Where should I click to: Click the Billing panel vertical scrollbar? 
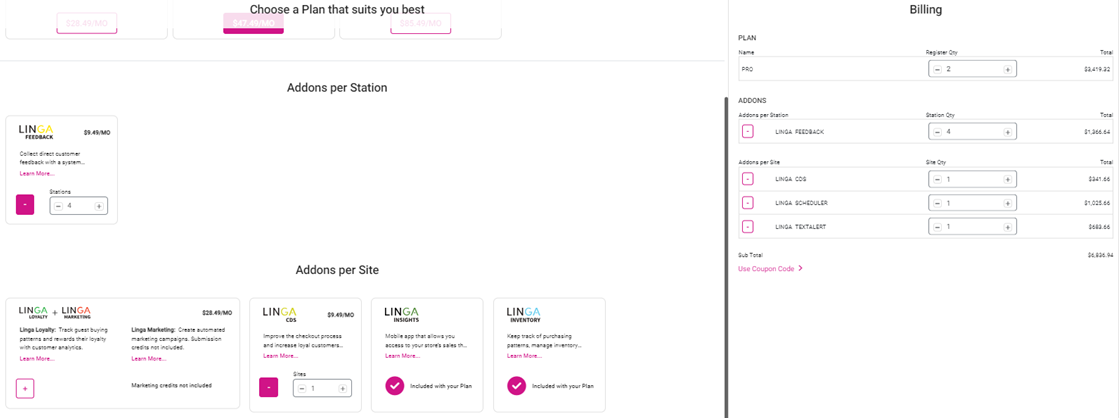click(727, 250)
